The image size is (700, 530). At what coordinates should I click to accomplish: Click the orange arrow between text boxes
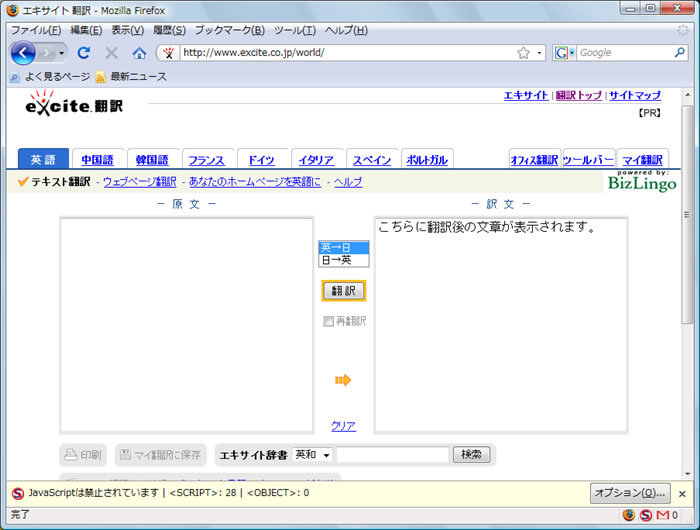click(343, 380)
